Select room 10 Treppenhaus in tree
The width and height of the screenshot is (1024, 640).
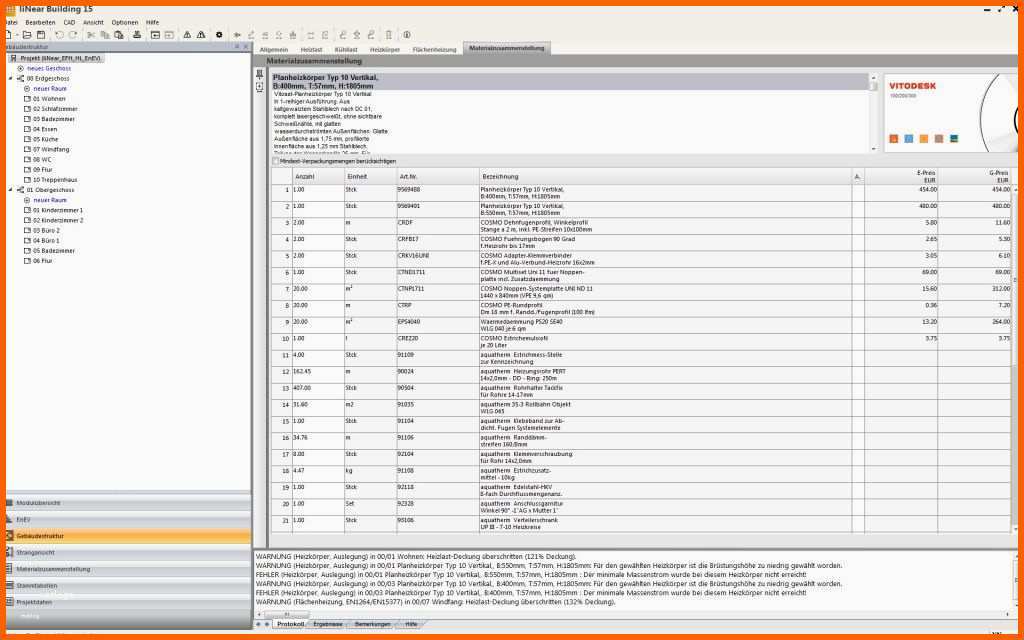click(55, 180)
